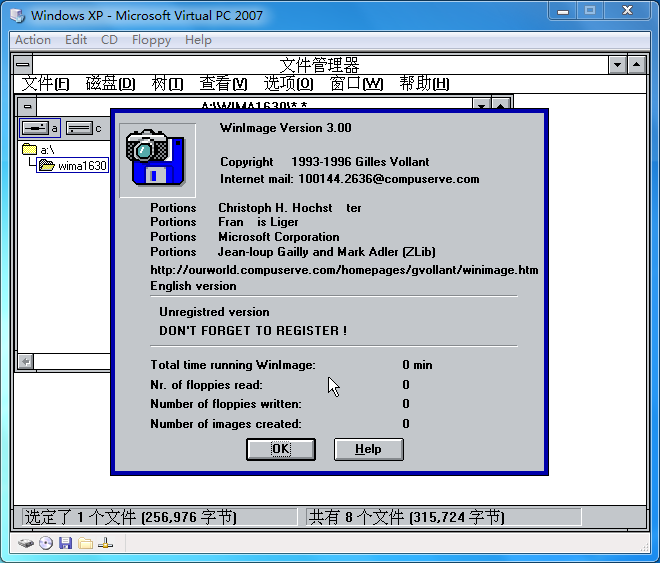
Task: Select the wima1630 folder in tree
Action: click(80, 166)
